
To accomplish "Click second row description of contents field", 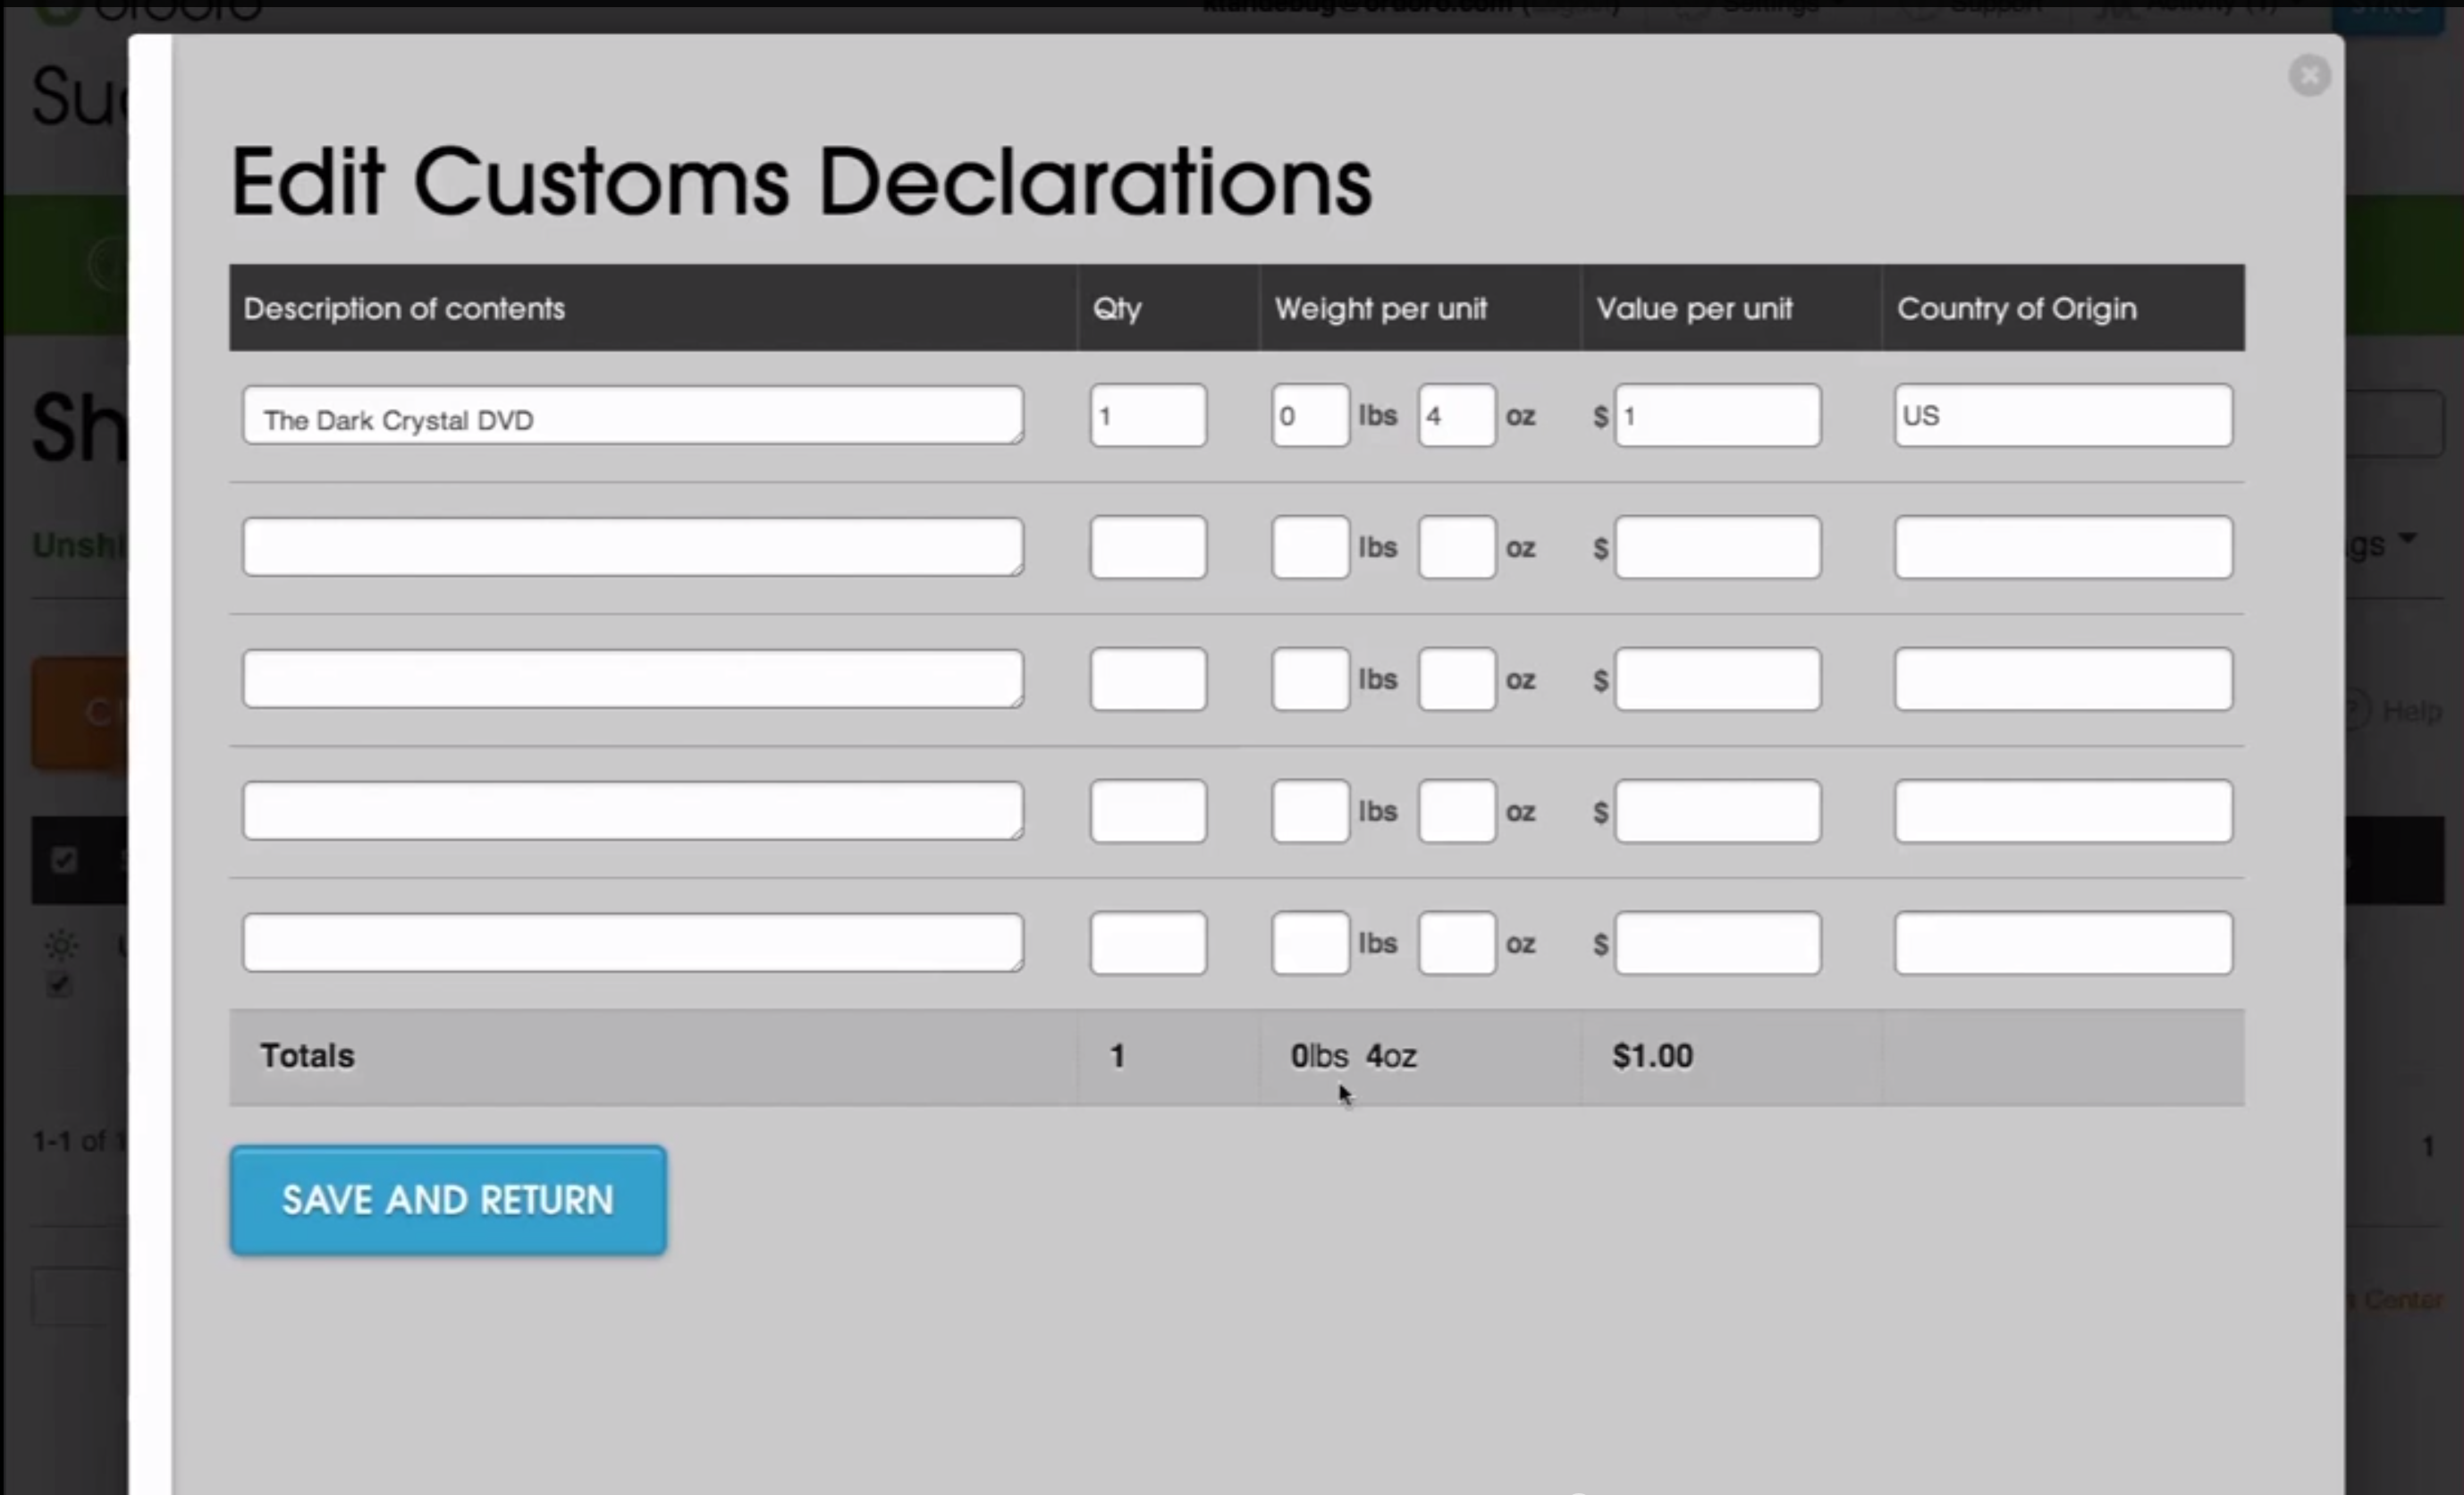I will point(632,548).
